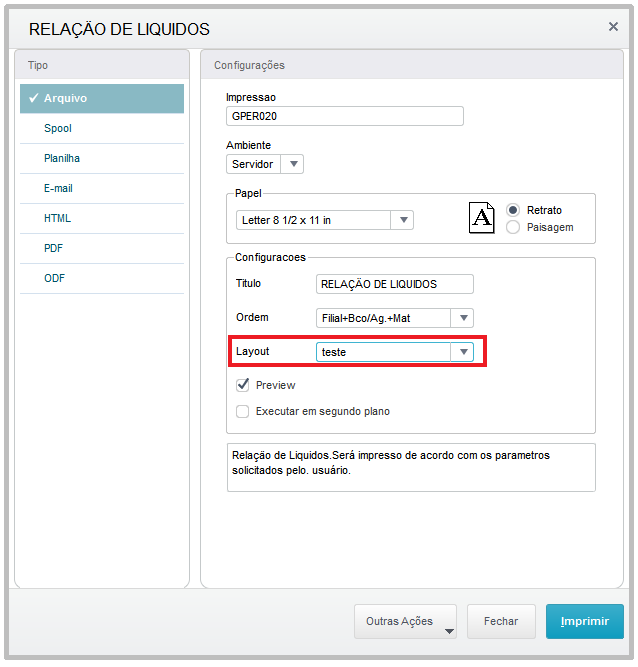Open Outras Ações menu button
The height and width of the screenshot is (667, 638).
click(x=405, y=621)
